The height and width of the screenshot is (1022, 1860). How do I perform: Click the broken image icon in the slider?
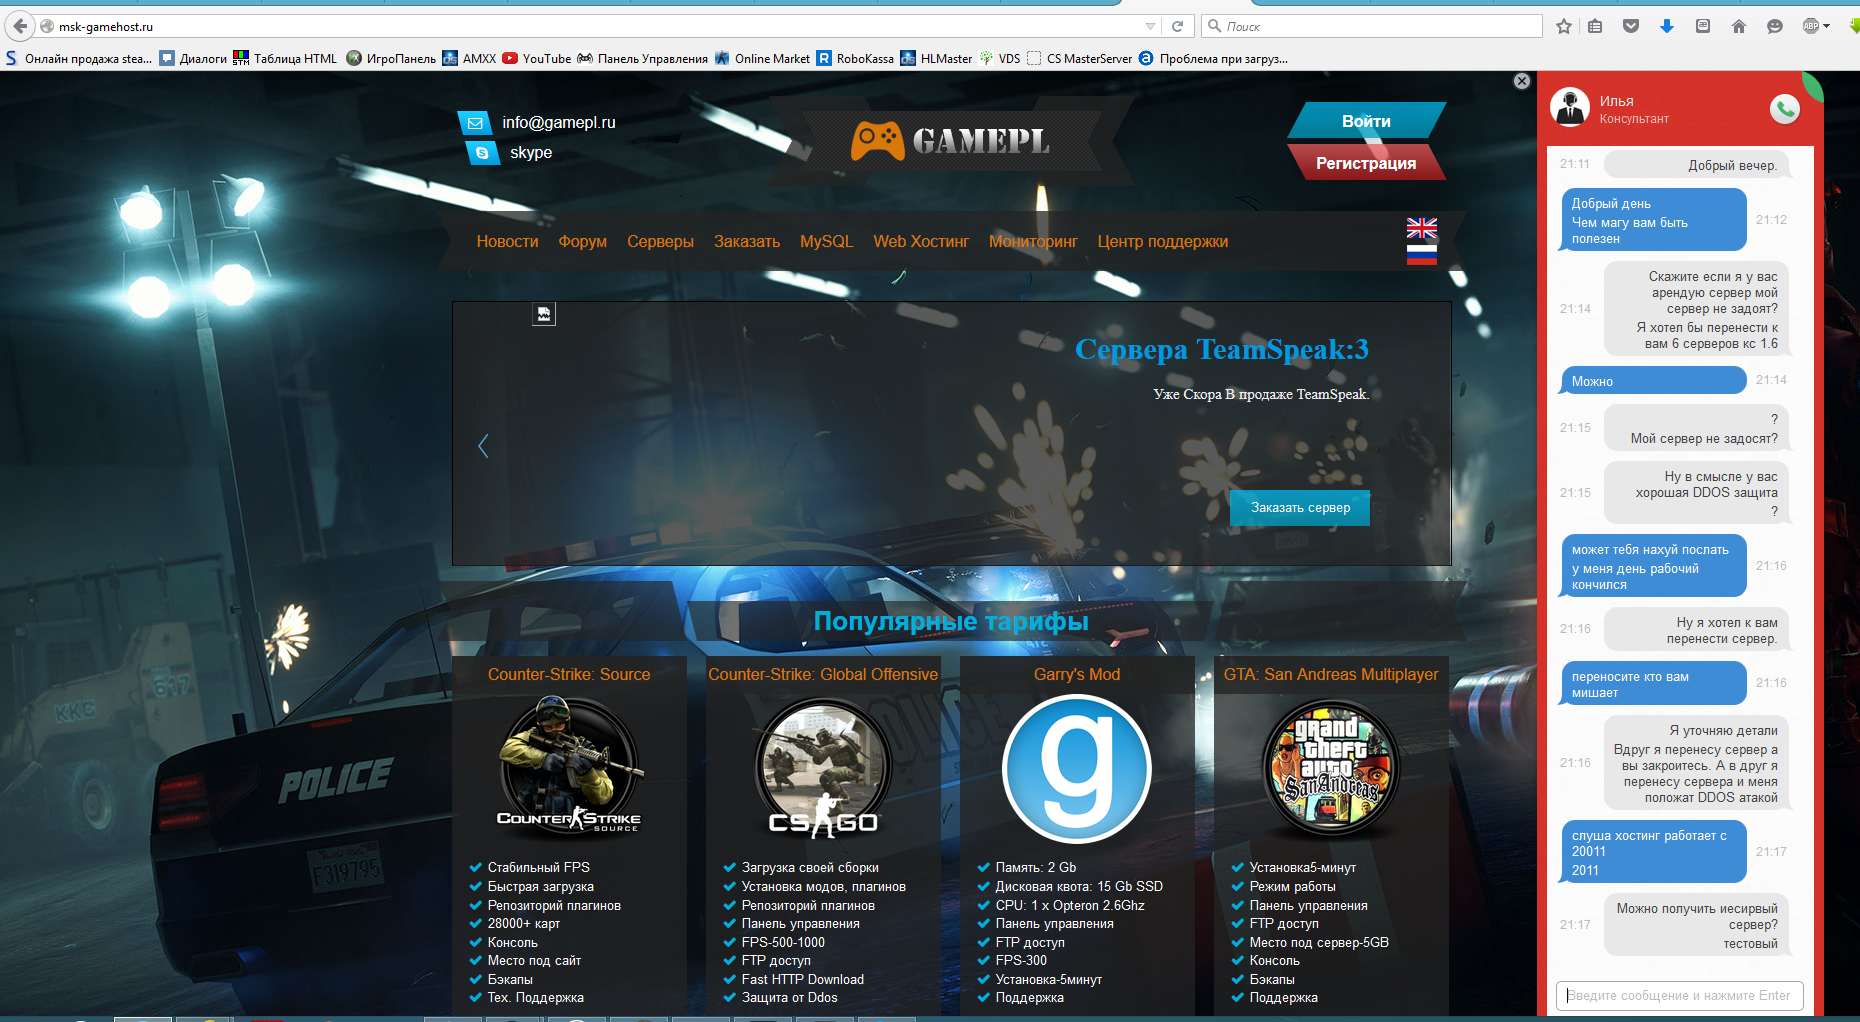[x=544, y=314]
